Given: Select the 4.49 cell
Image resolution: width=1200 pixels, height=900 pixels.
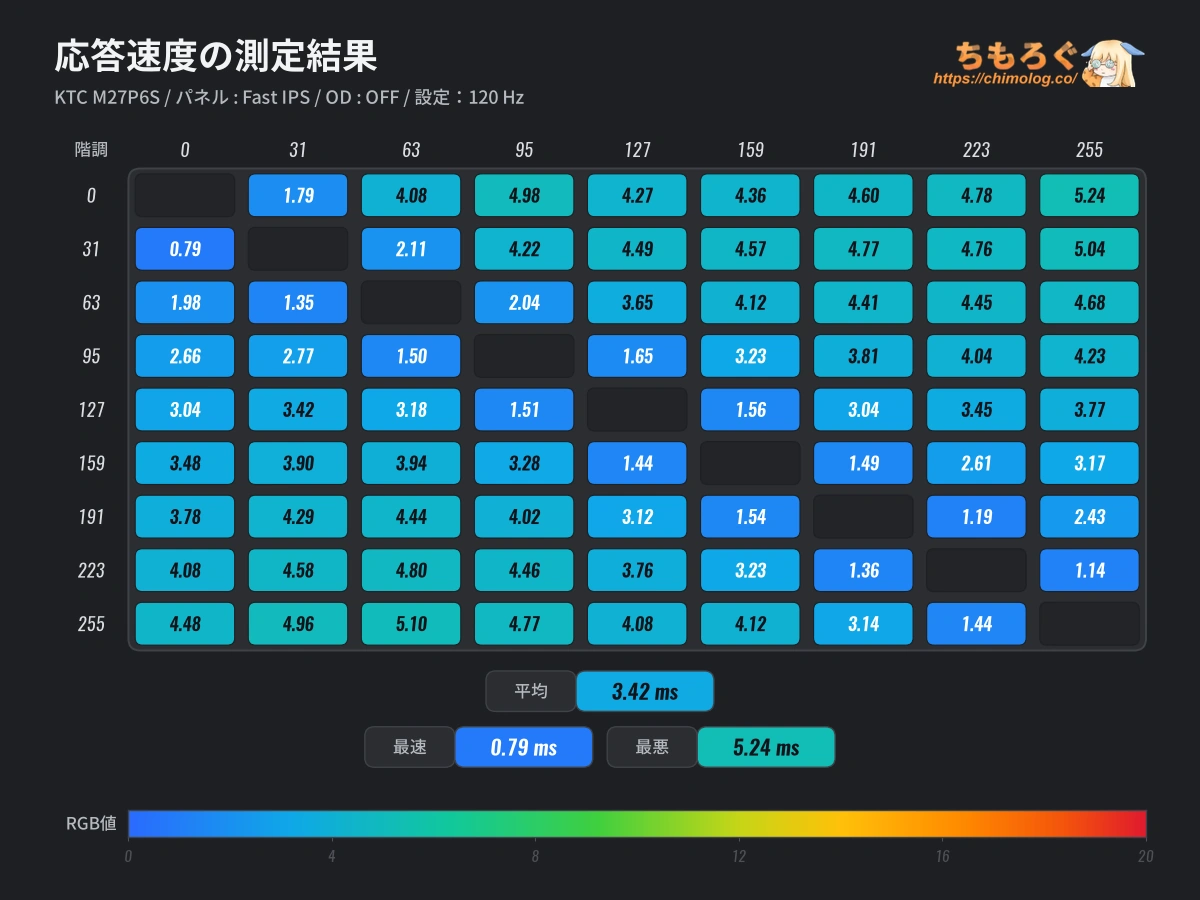Looking at the screenshot, I should pos(637,249).
